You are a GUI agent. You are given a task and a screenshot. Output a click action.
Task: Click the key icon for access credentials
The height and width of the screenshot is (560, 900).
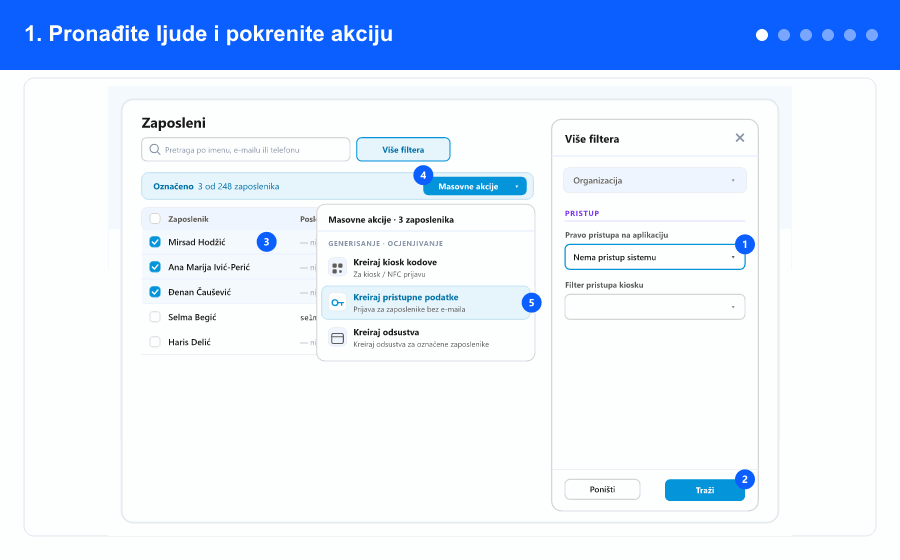[x=338, y=303]
